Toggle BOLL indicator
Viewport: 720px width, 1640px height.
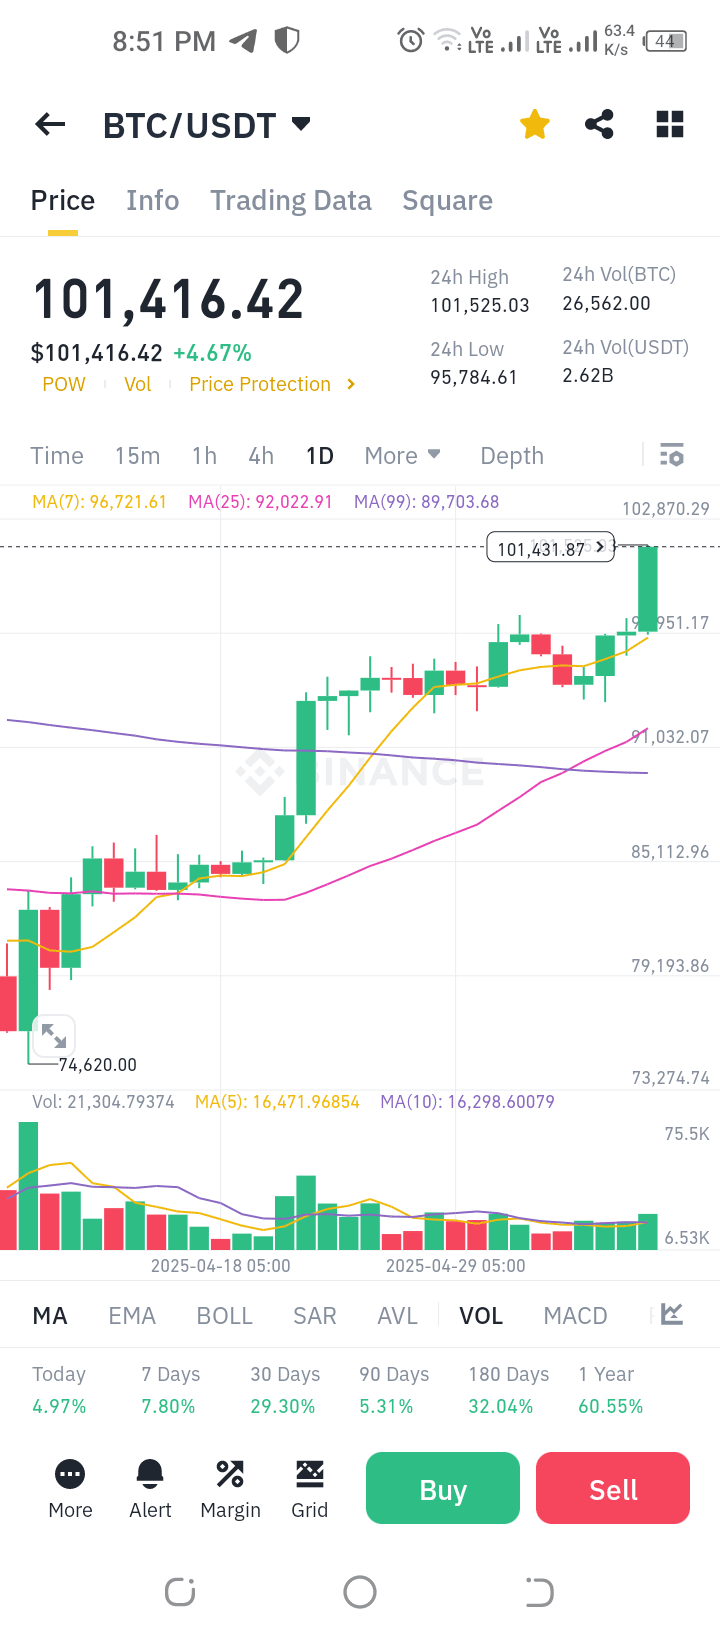(x=225, y=1316)
